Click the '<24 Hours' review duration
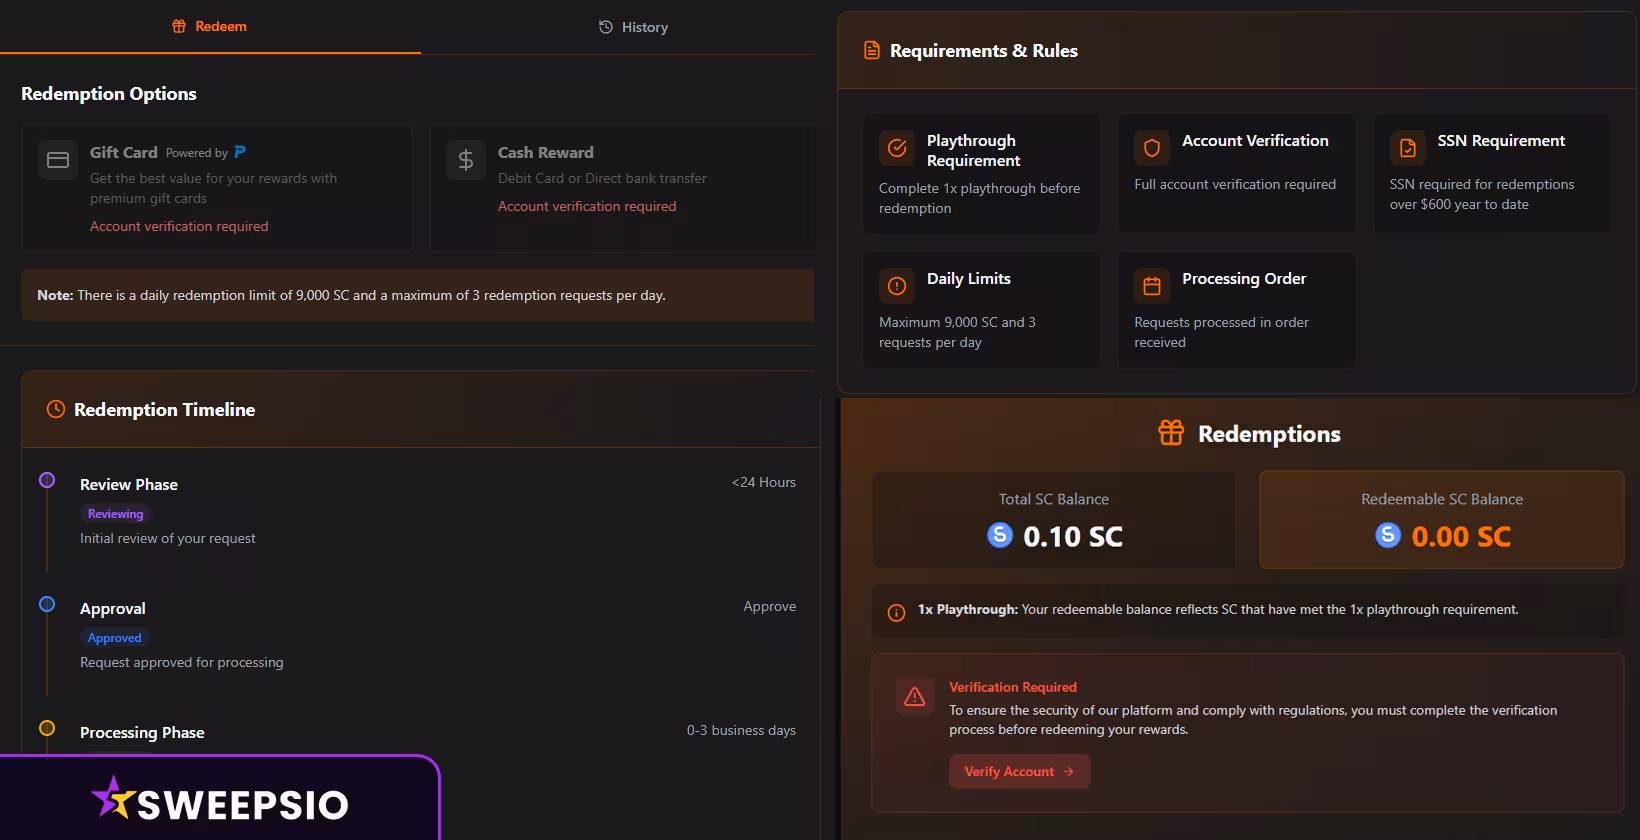This screenshot has height=840, width=1640. [764, 482]
